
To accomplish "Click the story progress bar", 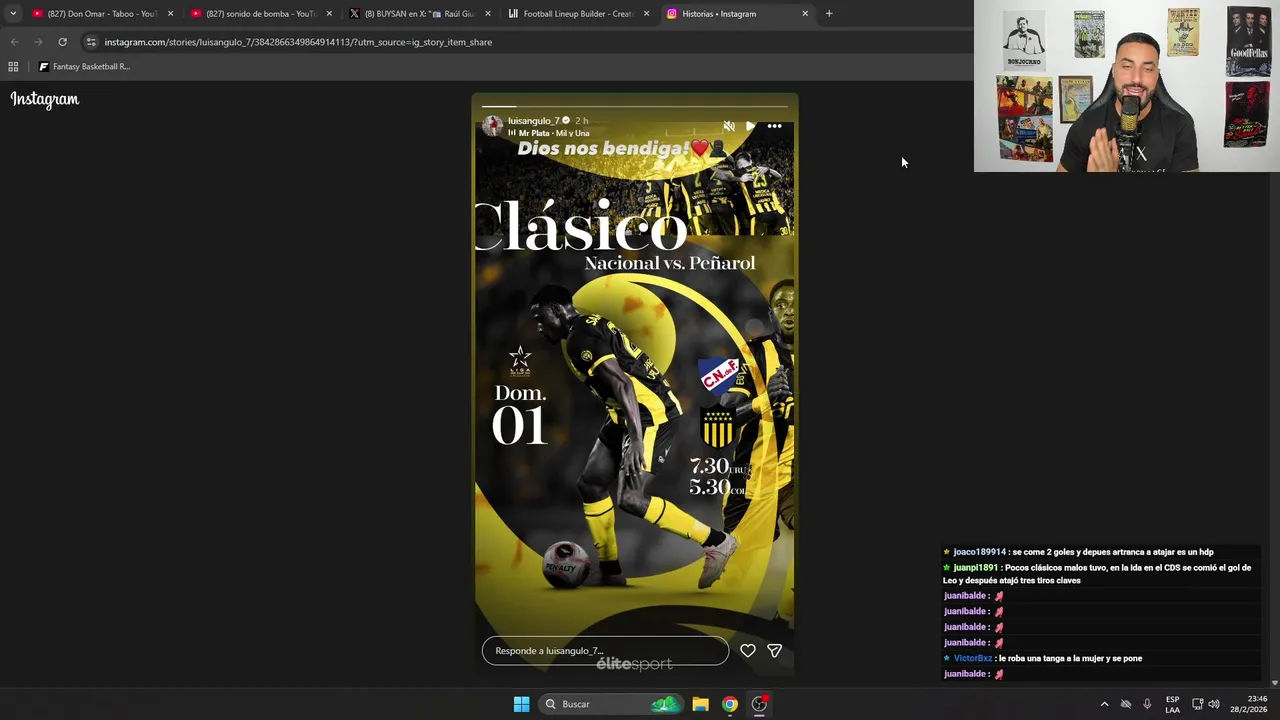I will tap(635, 106).
